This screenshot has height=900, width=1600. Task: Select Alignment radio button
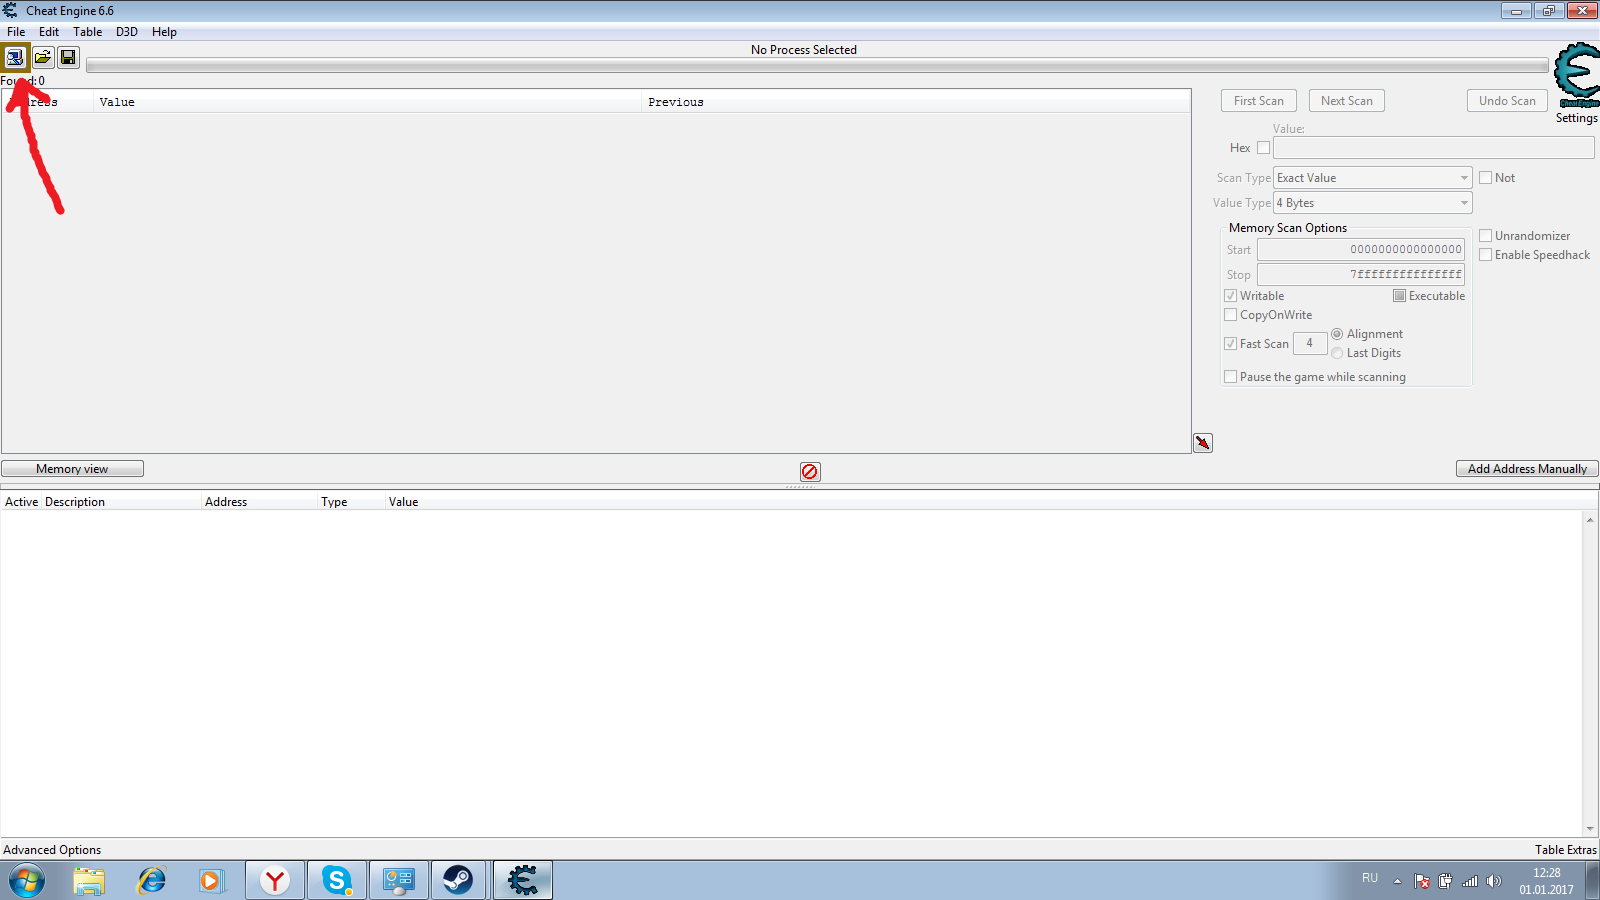[x=1337, y=334]
